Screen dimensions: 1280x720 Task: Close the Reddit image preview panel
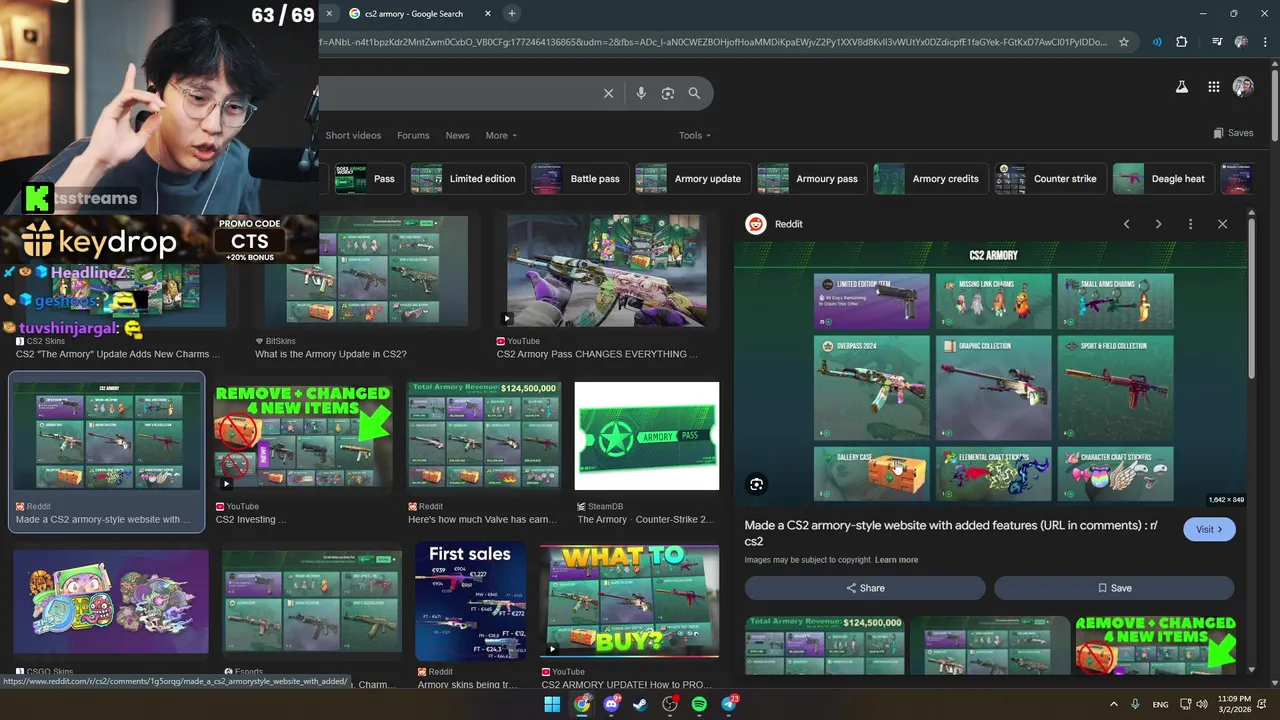point(1222,224)
